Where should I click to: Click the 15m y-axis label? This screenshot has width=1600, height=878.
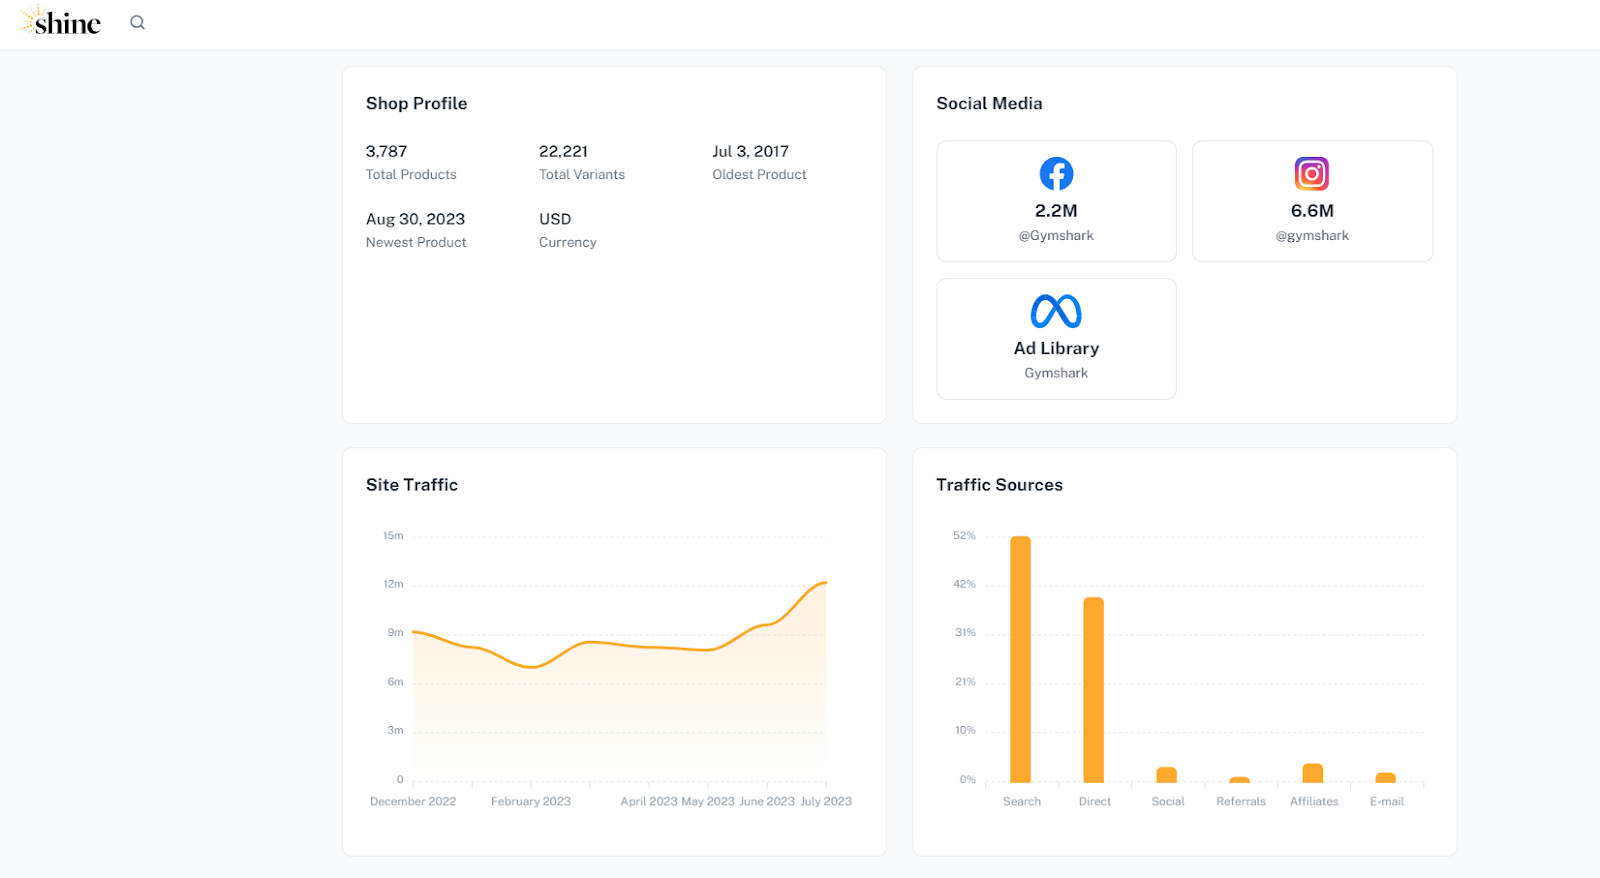click(393, 536)
